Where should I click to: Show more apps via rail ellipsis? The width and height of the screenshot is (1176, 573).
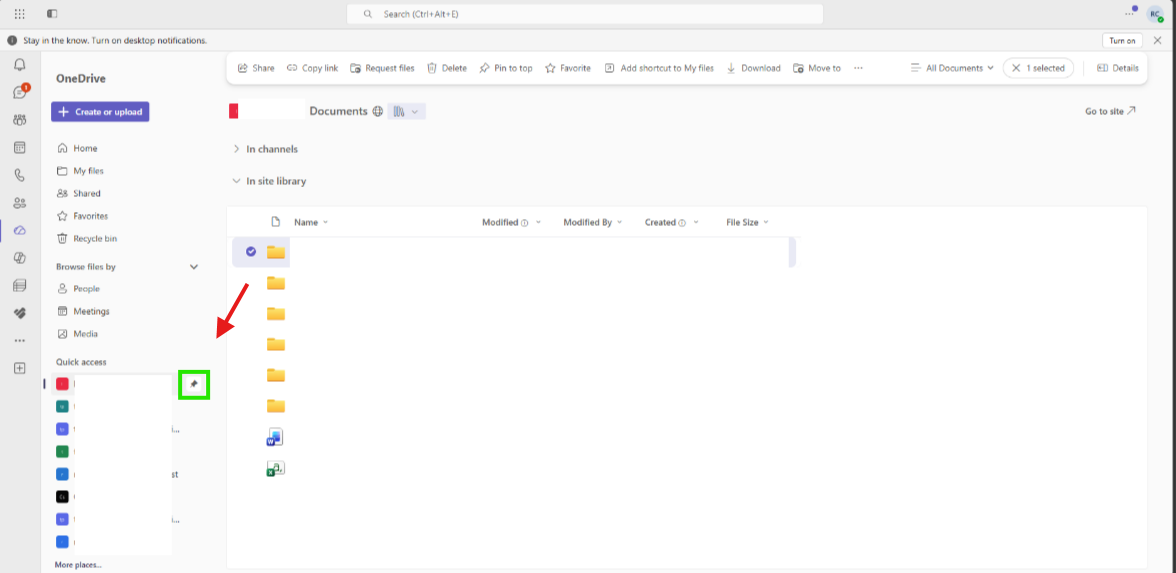coord(20,340)
